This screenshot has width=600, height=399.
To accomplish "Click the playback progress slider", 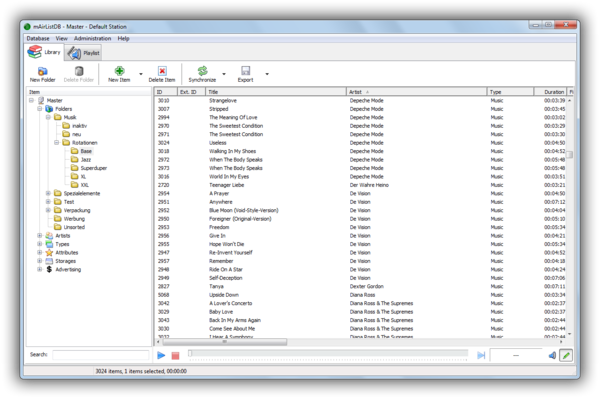I will pos(328,353).
